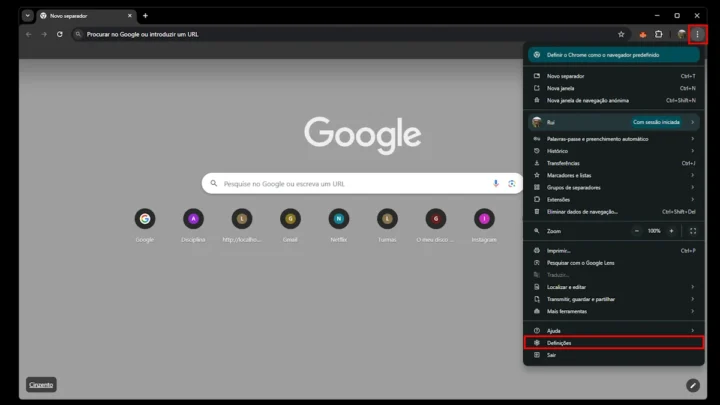Toggle fullscreen mode in Zoom row
The height and width of the screenshot is (405, 720).
click(x=692, y=230)
